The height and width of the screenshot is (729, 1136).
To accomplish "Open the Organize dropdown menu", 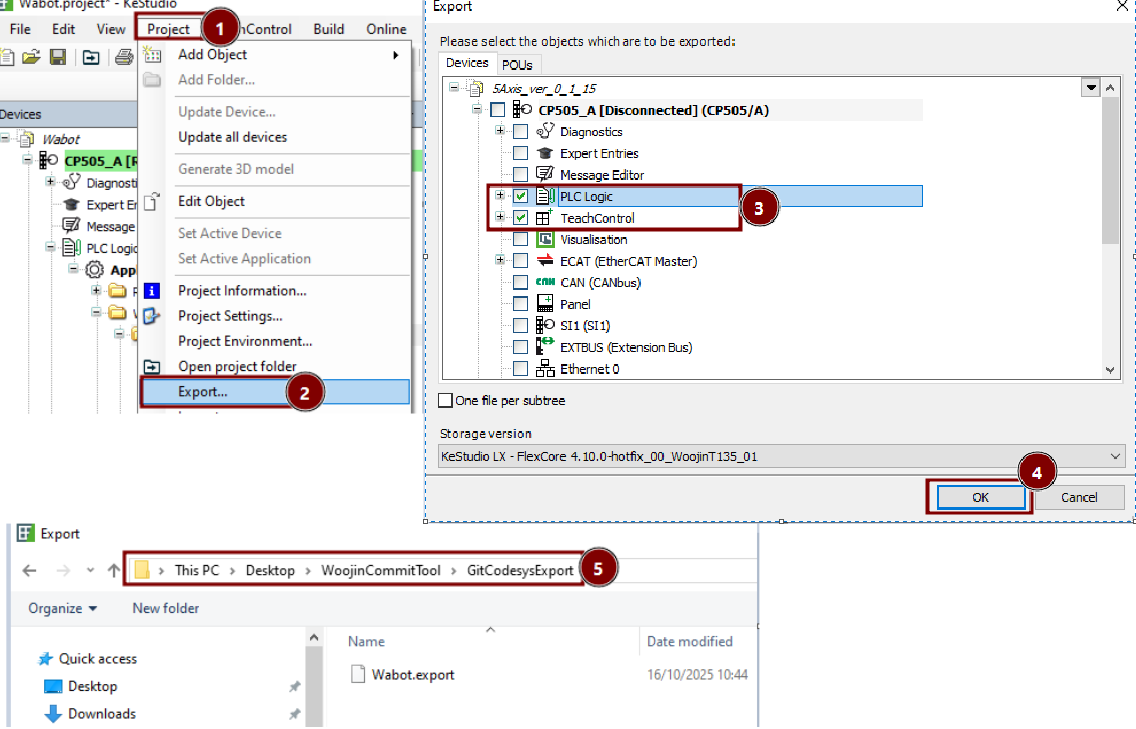I will [63, 608].
